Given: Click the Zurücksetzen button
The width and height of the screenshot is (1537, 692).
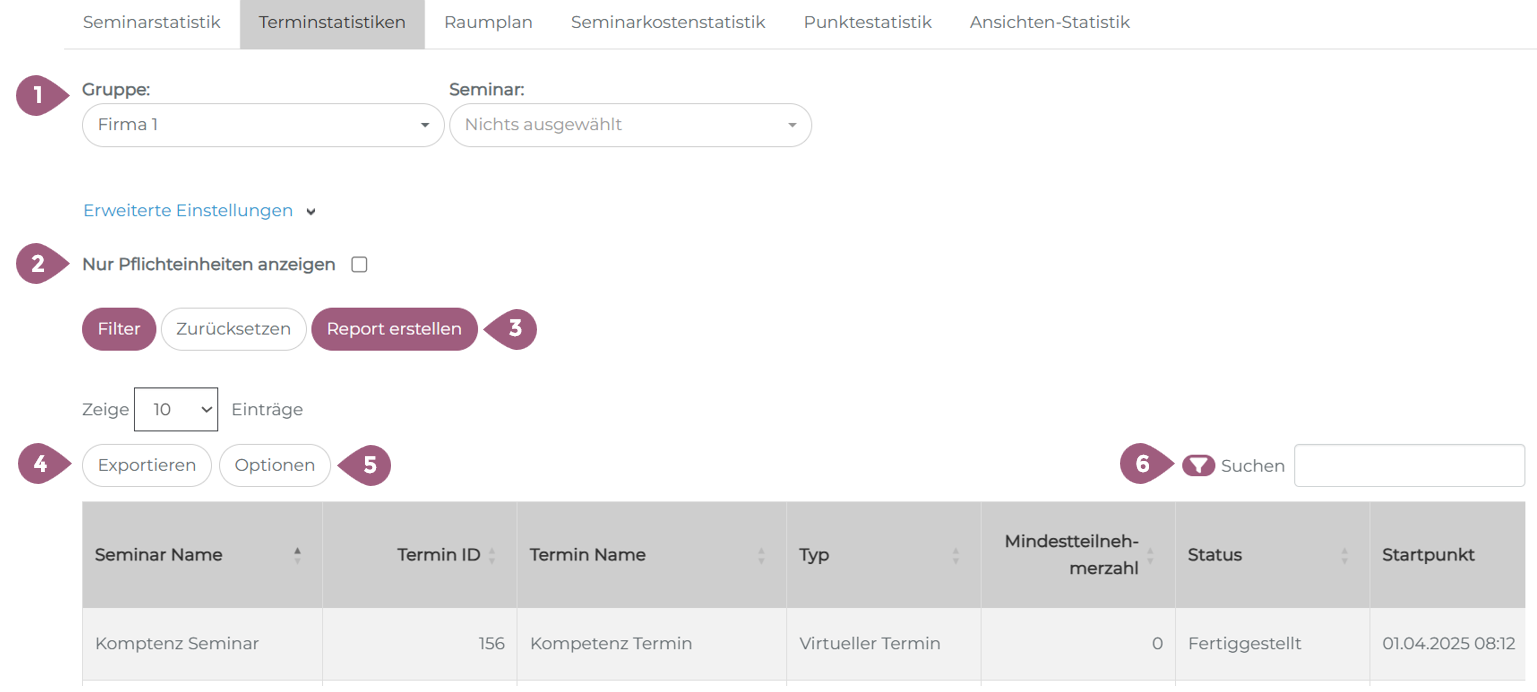Looking at the screenshot, I should pyautogui.click(x=233, y=329).
